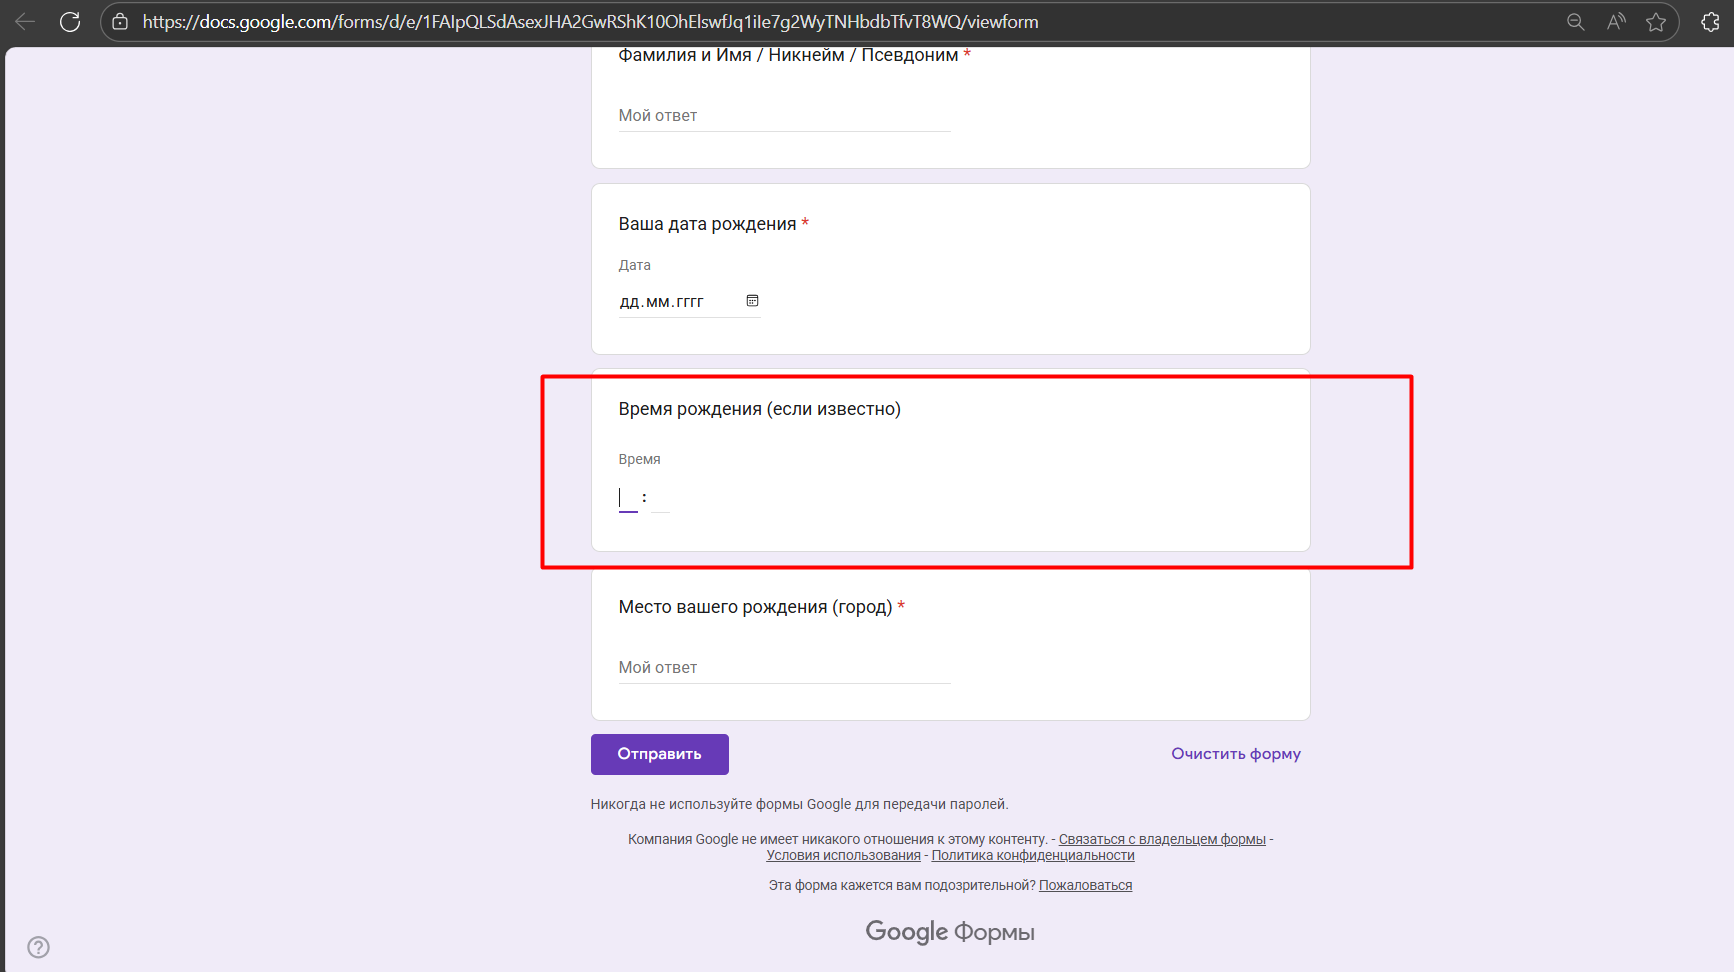Click the Google Формы logo
The image size is (1734, 972).
pyautogui.click(x=949, y=931)
